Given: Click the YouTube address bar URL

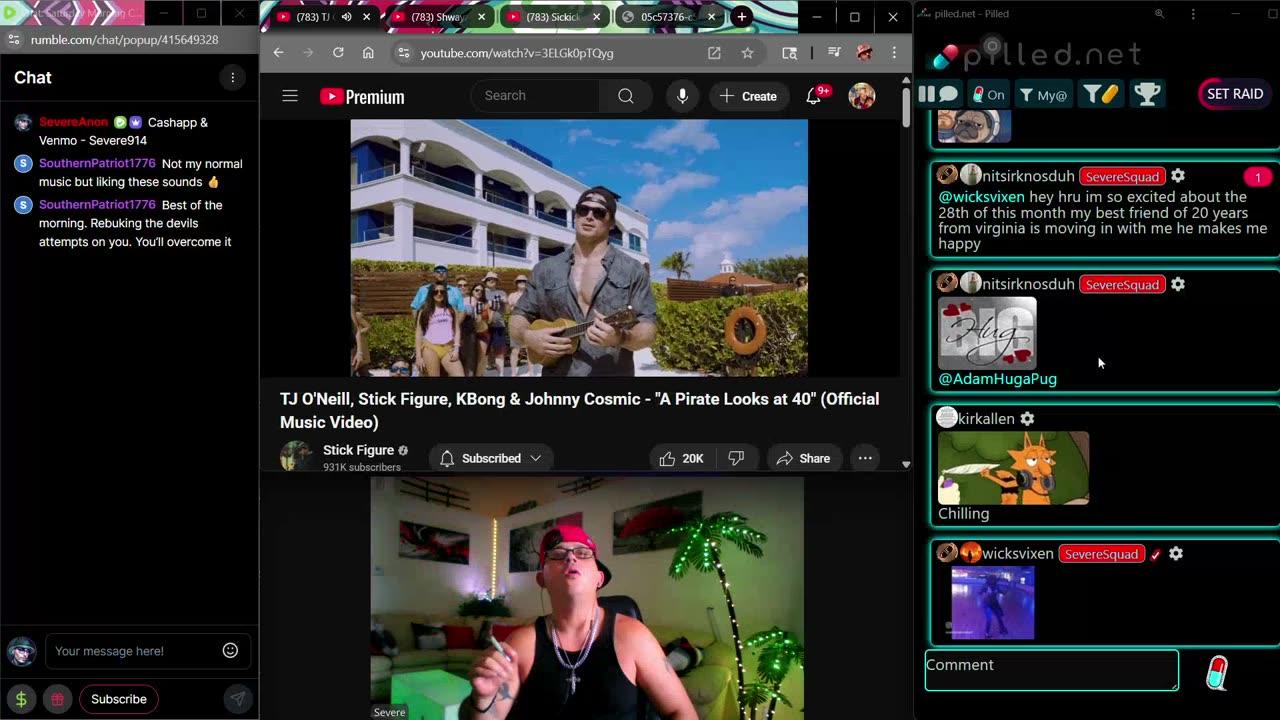Looking at the screenshot, I should 517,53.
